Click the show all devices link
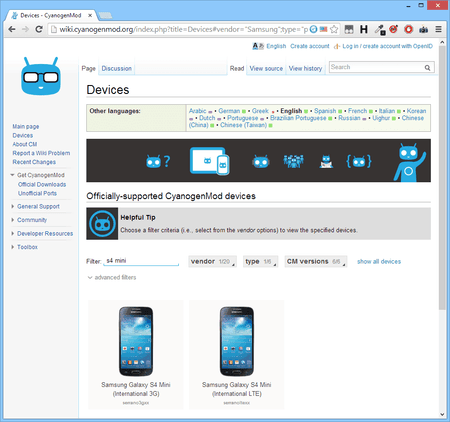 click(x=379, y=262)
